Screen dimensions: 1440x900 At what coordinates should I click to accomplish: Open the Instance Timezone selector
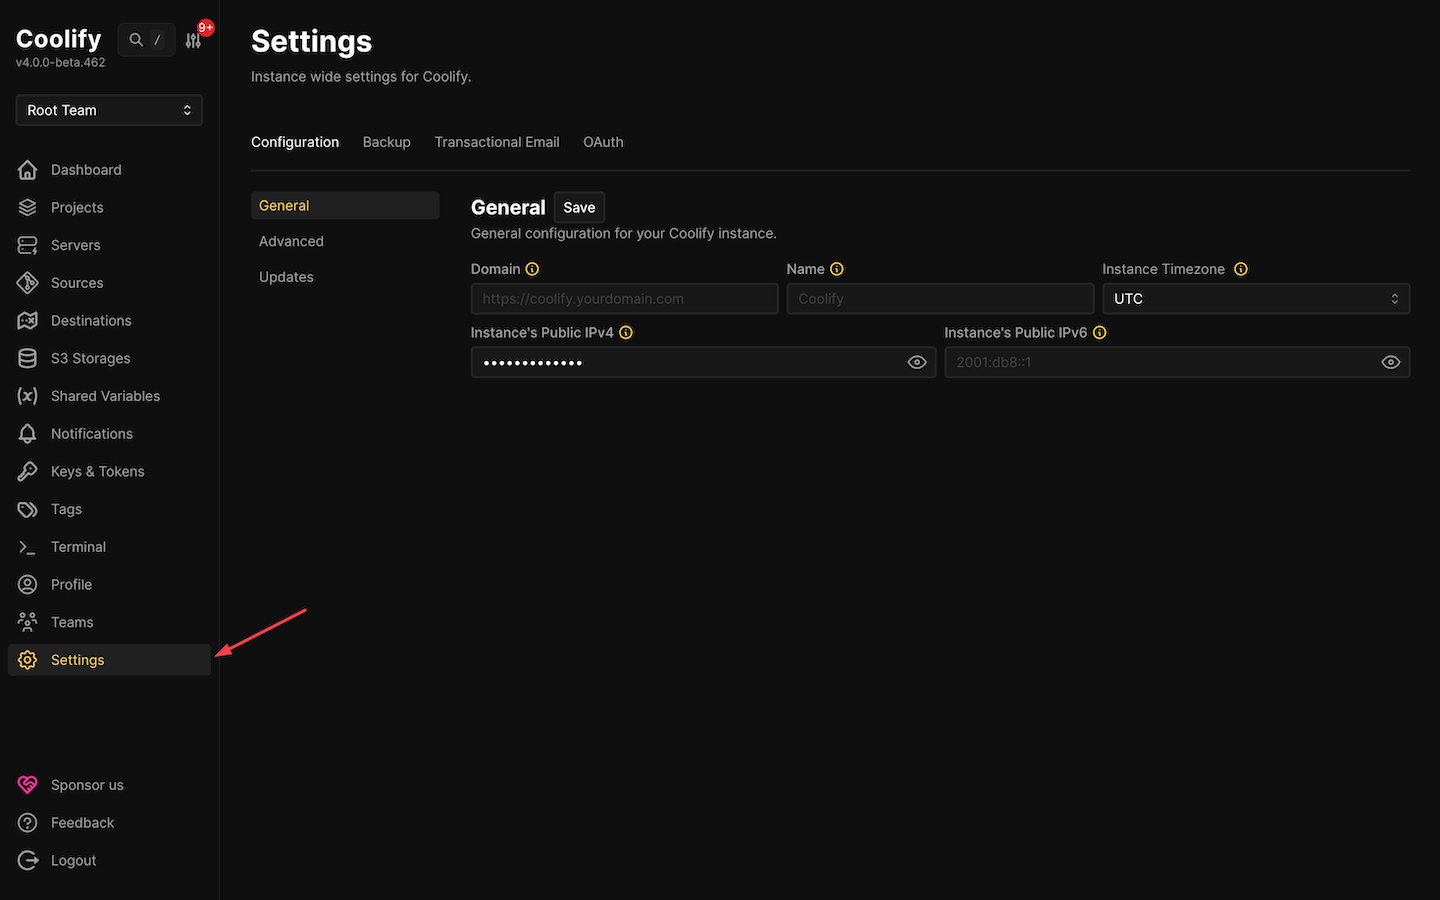(1256, 298)
